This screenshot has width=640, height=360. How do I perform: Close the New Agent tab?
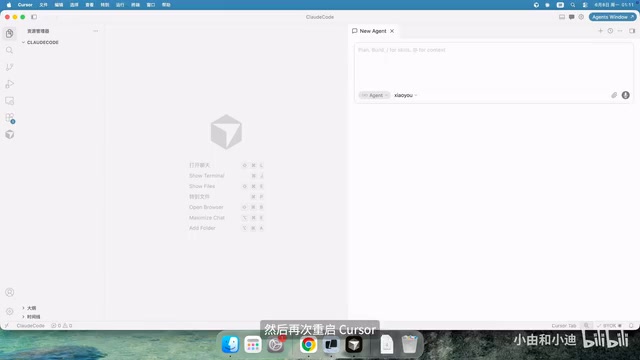coord(392,31)
